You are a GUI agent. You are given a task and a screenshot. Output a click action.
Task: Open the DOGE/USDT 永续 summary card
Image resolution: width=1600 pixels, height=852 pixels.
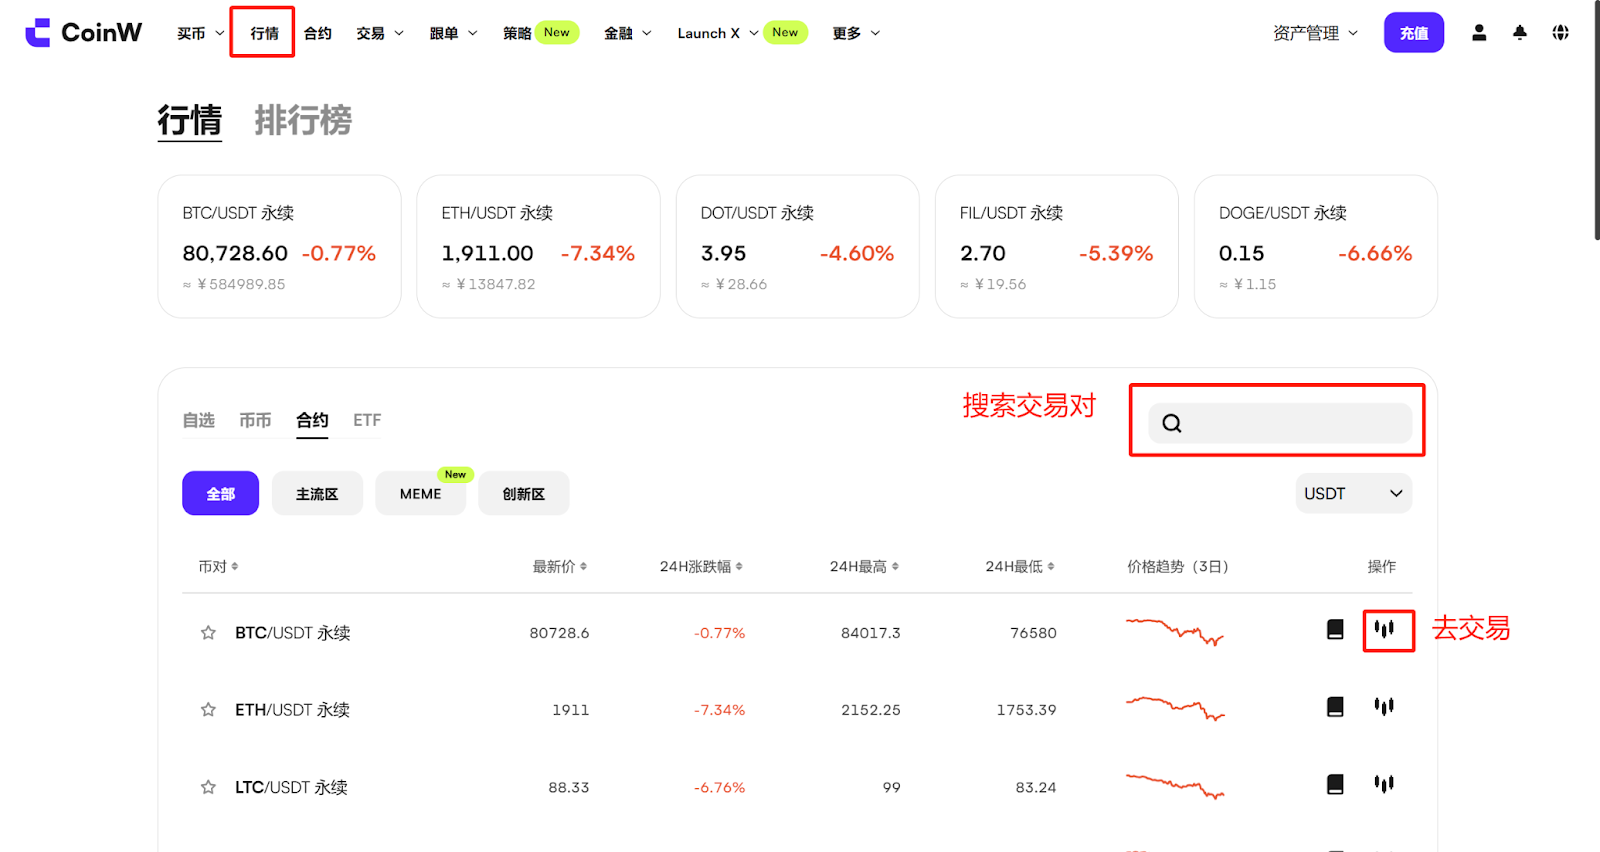[x=1316, y=247]
